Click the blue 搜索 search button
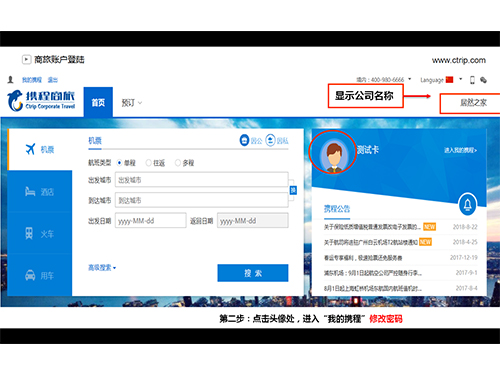This screenshot has height=375, width=500. pyautogui.click(x=253, y=273)
